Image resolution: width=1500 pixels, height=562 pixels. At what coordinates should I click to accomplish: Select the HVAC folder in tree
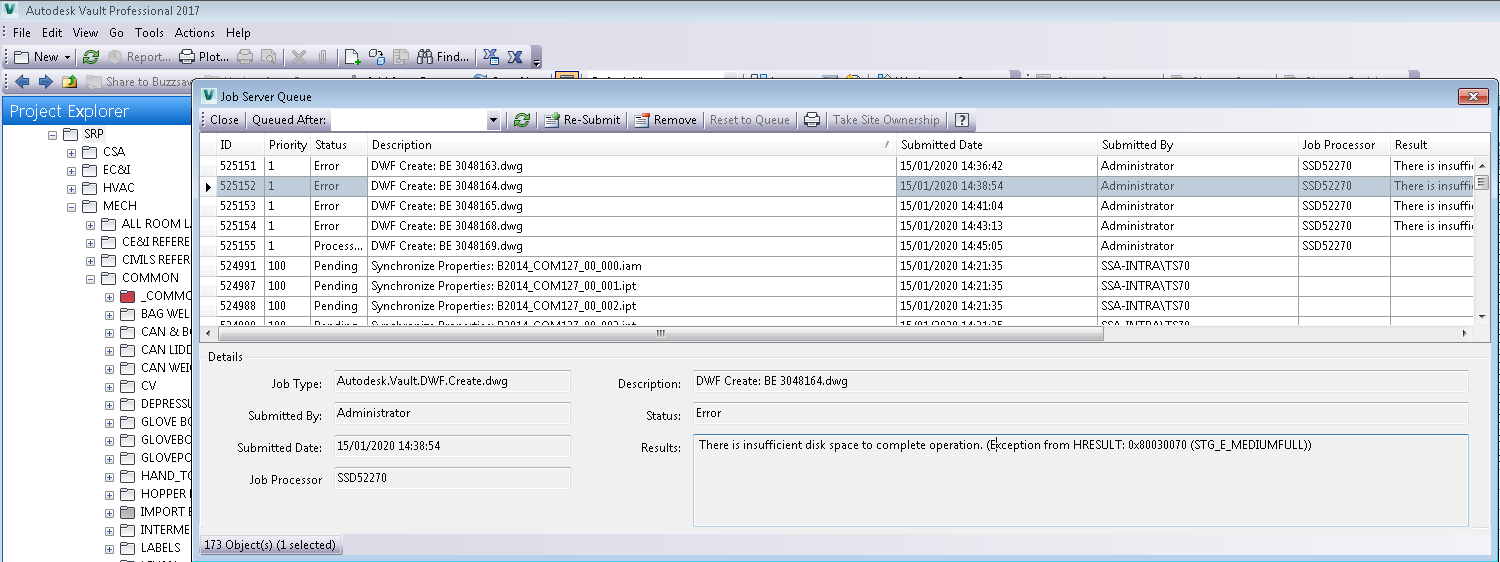pos(118,188)
